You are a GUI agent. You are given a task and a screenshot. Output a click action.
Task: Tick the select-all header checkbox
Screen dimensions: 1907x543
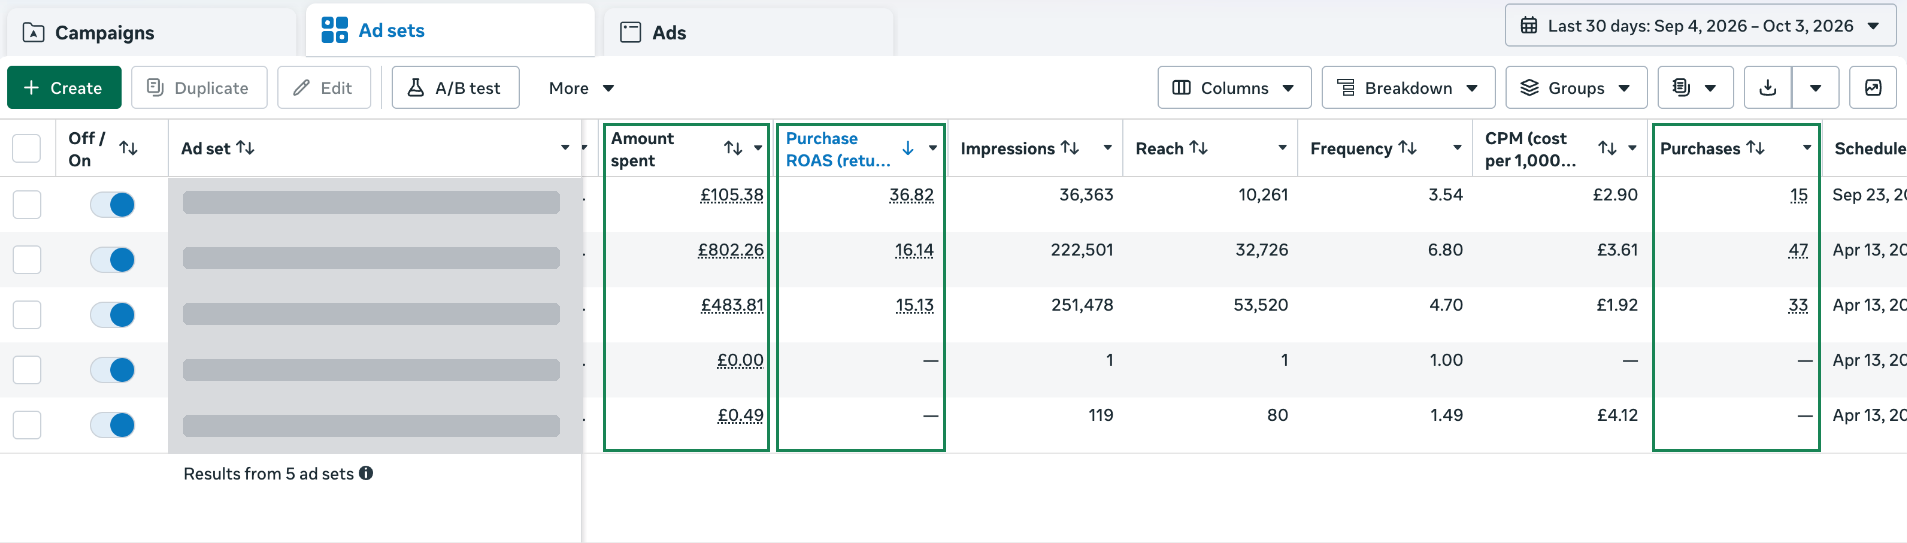click(x=27, y=149)
